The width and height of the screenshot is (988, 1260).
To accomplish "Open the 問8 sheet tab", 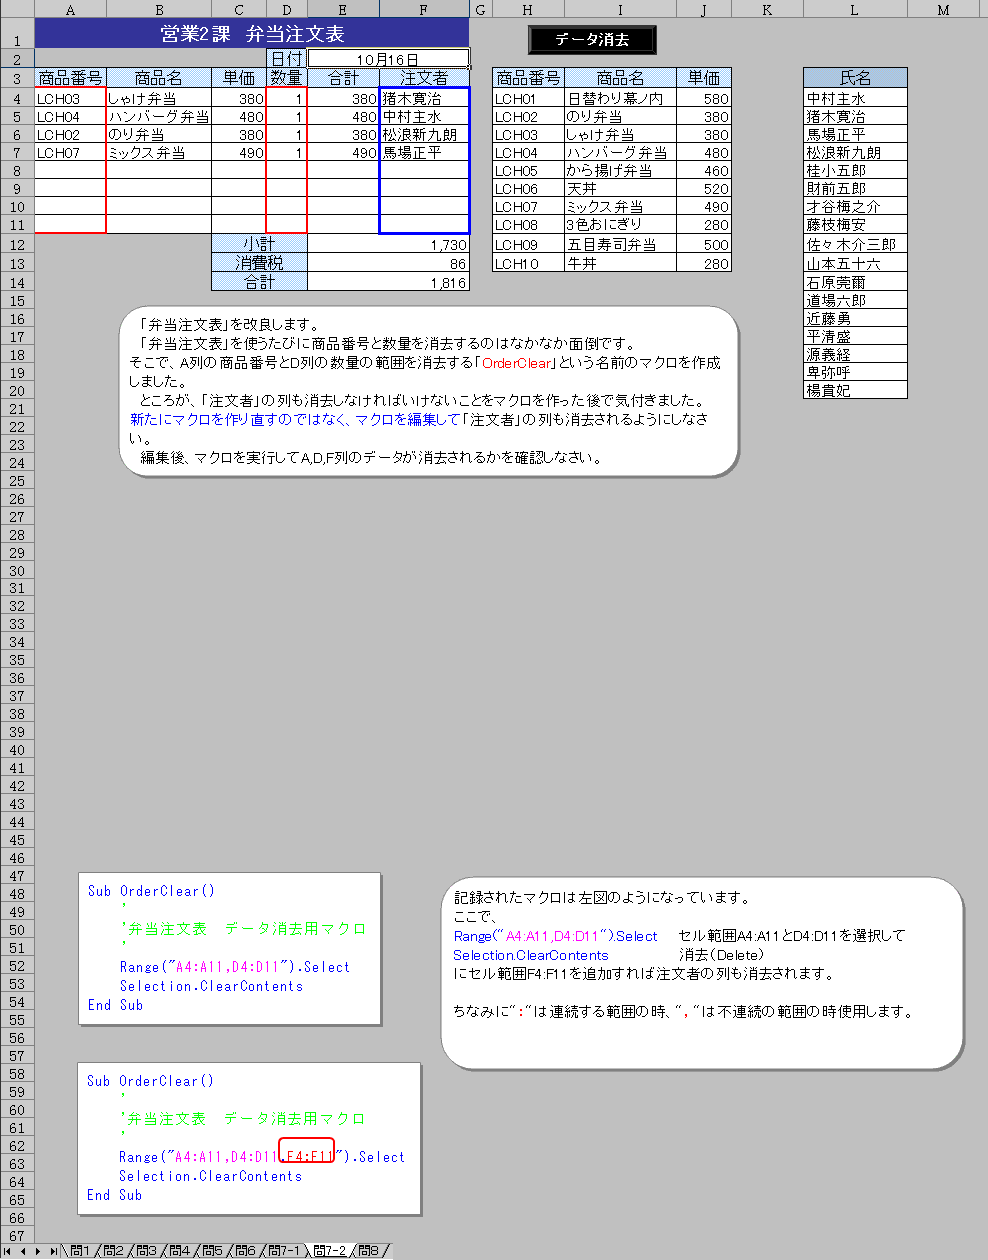I will pos(369,1251).
